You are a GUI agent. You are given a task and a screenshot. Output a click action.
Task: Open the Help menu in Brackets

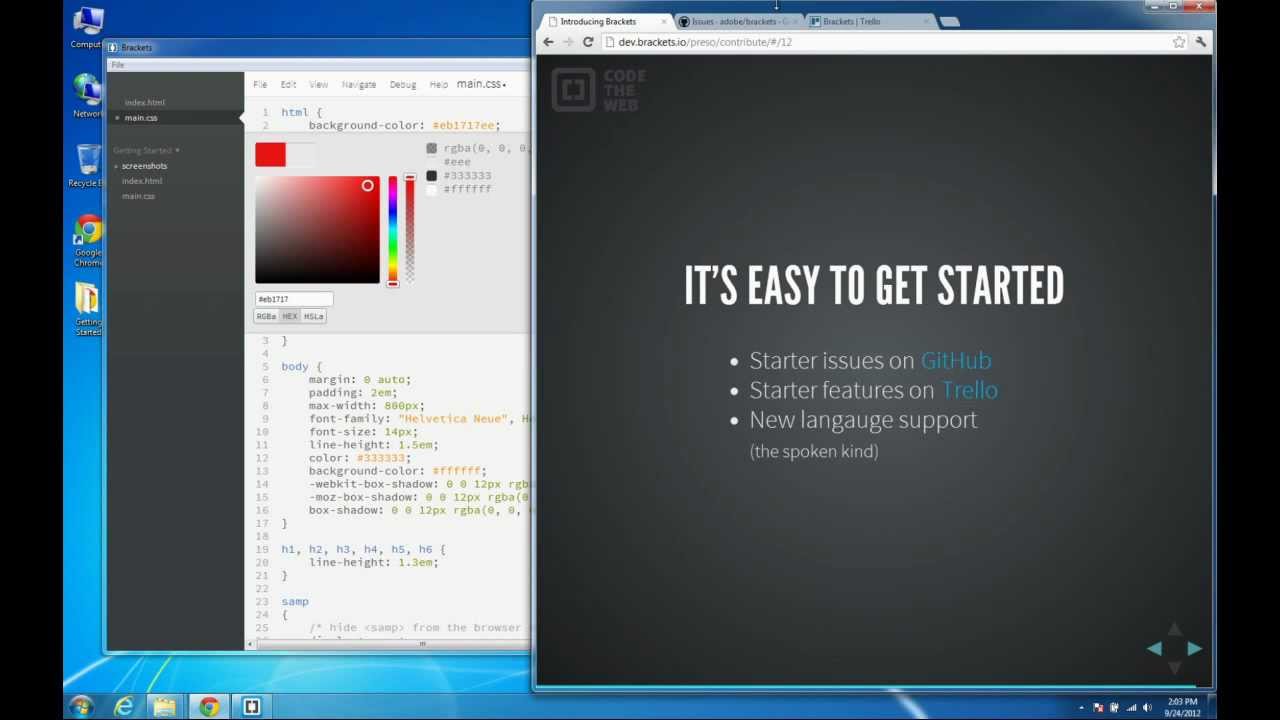coord(438,85)
